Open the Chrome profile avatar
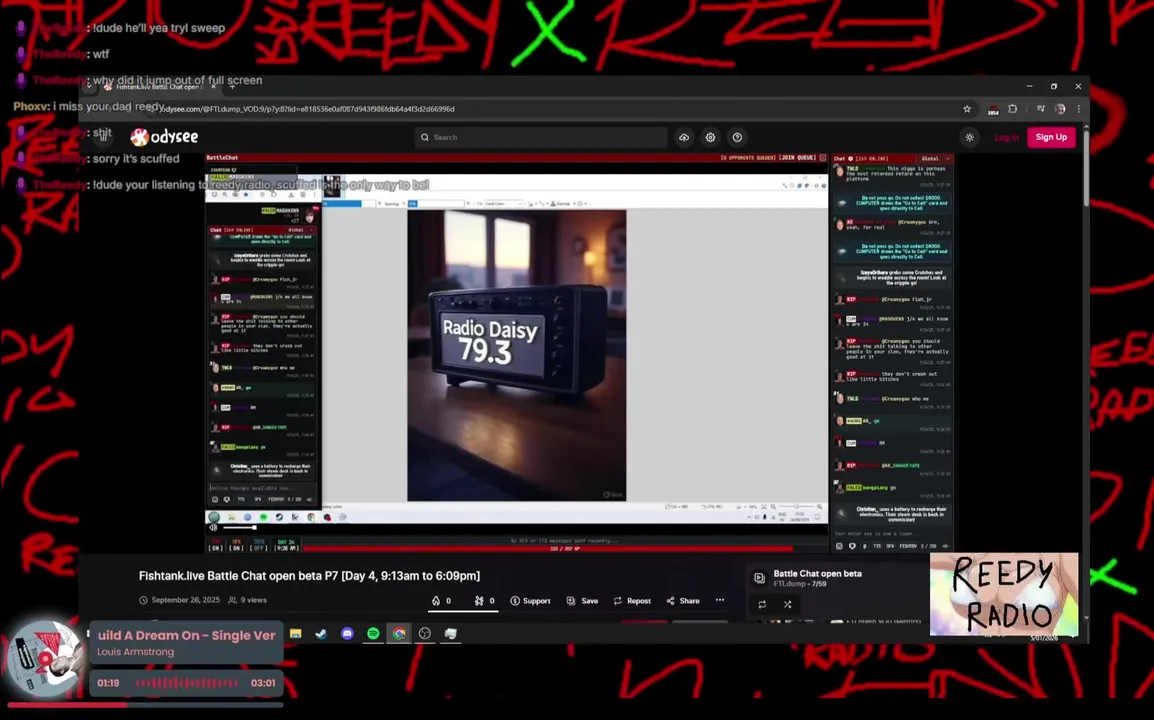 1060,109
